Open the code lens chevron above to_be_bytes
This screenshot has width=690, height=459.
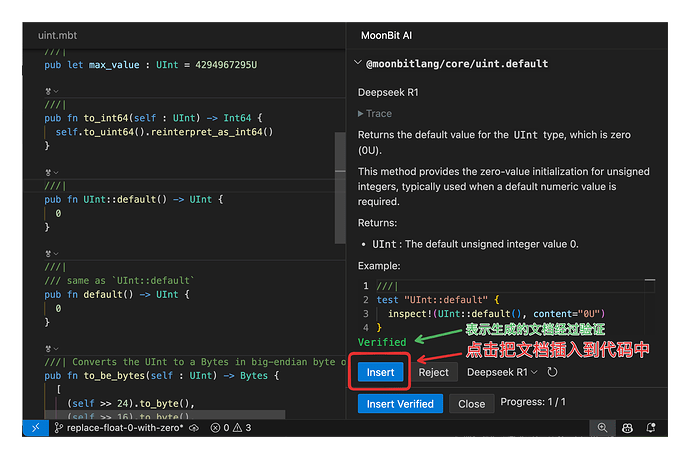(56, 349)
